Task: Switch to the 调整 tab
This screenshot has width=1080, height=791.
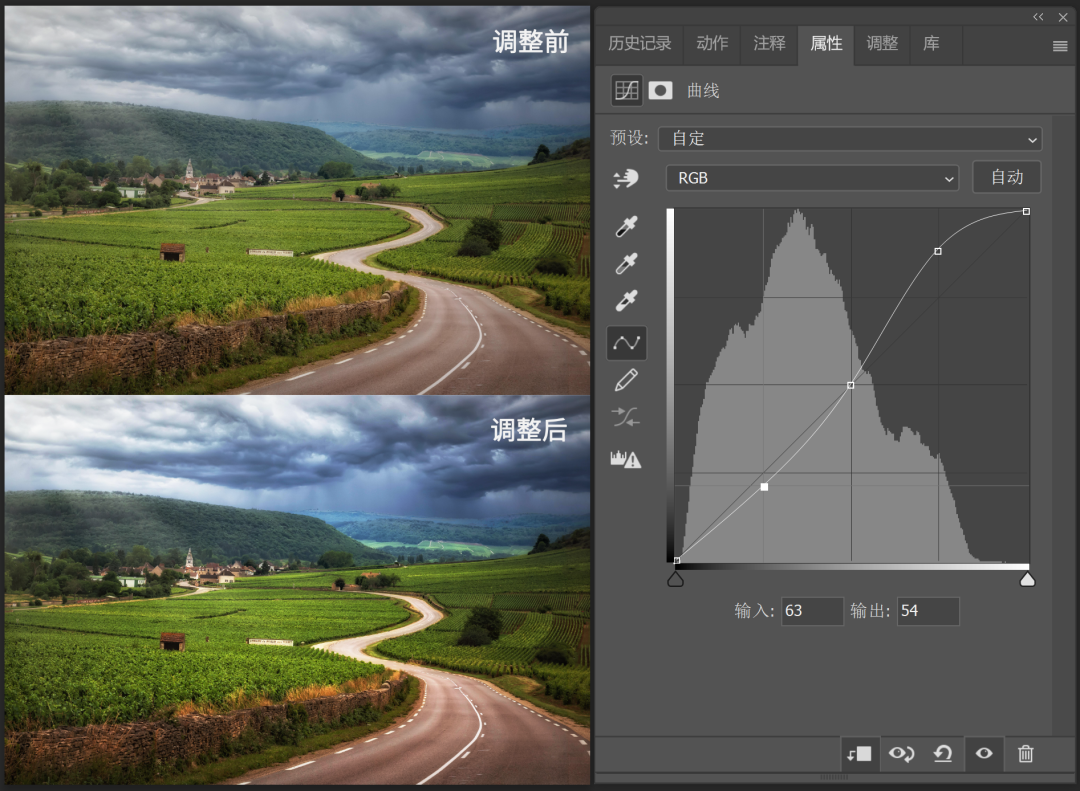Action: (882, 44)
